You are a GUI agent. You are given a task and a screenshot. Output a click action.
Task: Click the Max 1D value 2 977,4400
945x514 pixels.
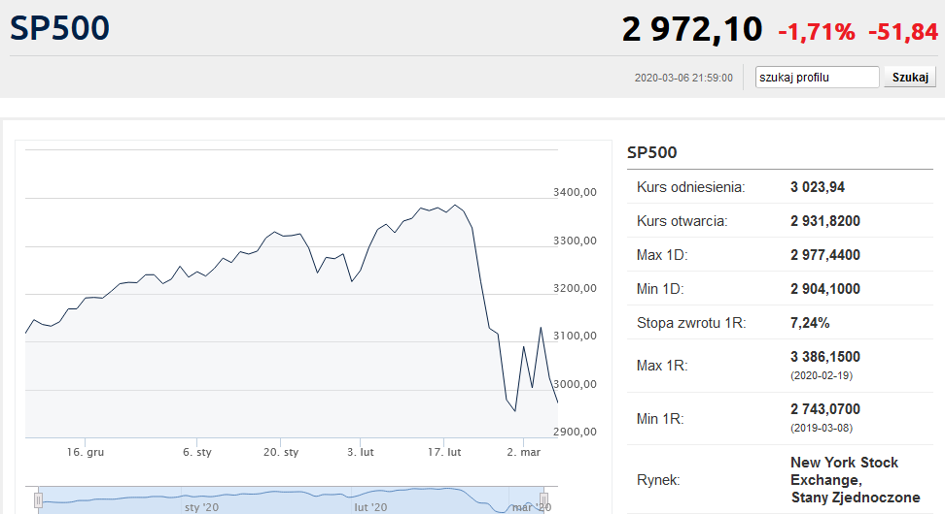825,255
